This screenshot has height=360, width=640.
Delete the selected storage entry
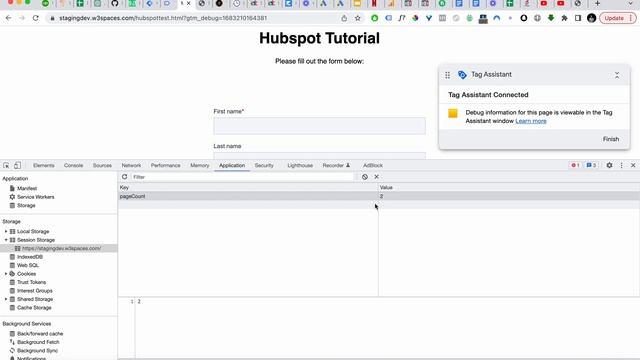tap(376, 177)
